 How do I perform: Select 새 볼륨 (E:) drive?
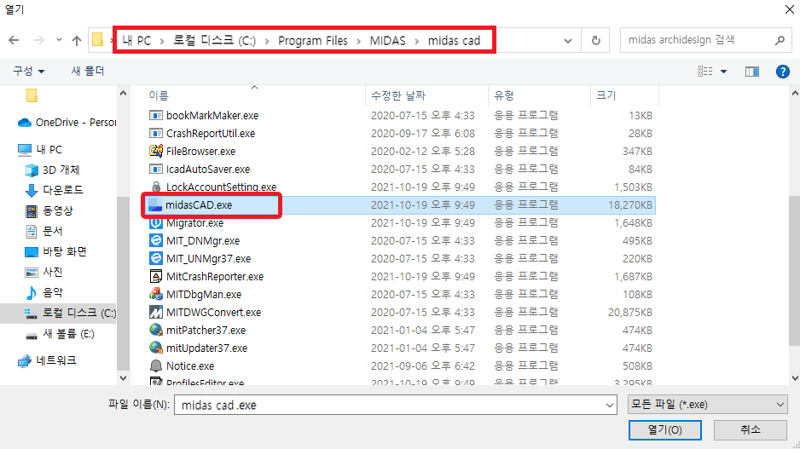60,334
